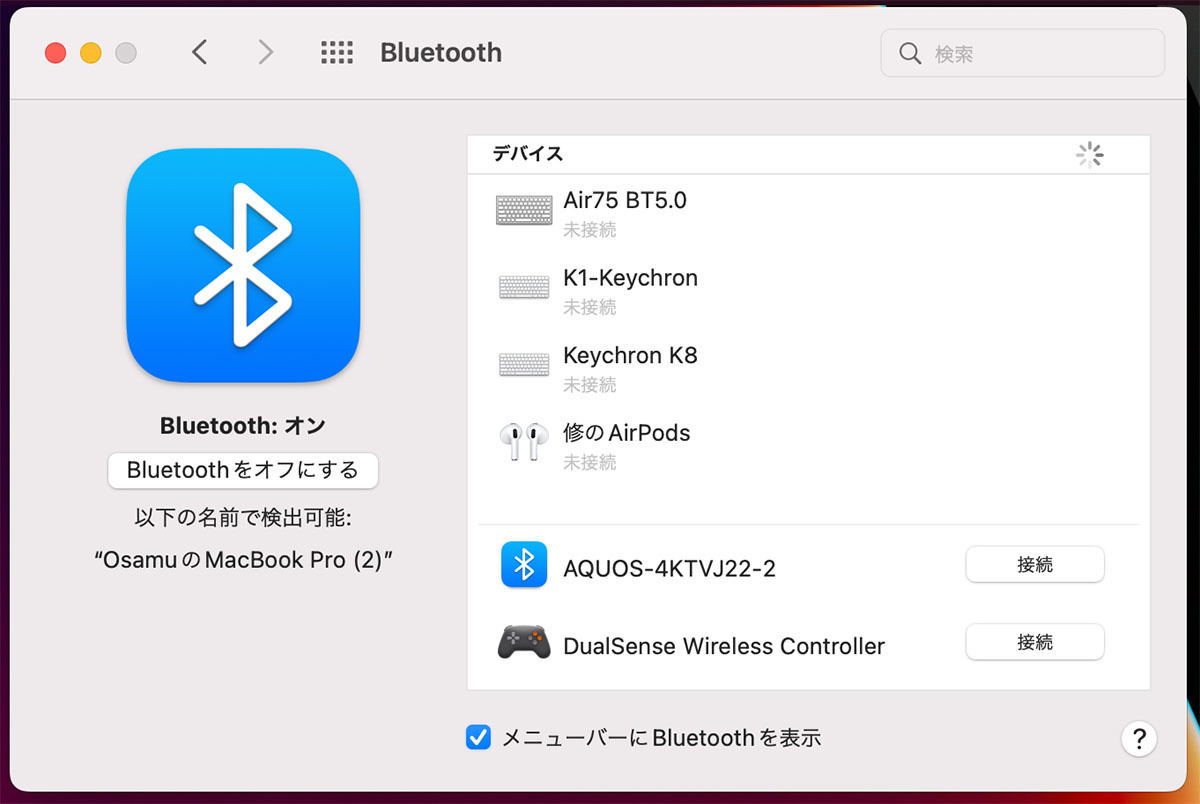This screenshot has height=804, width=1200.
Task: Select the AirPods icon
Action: (x=524, y=441)
